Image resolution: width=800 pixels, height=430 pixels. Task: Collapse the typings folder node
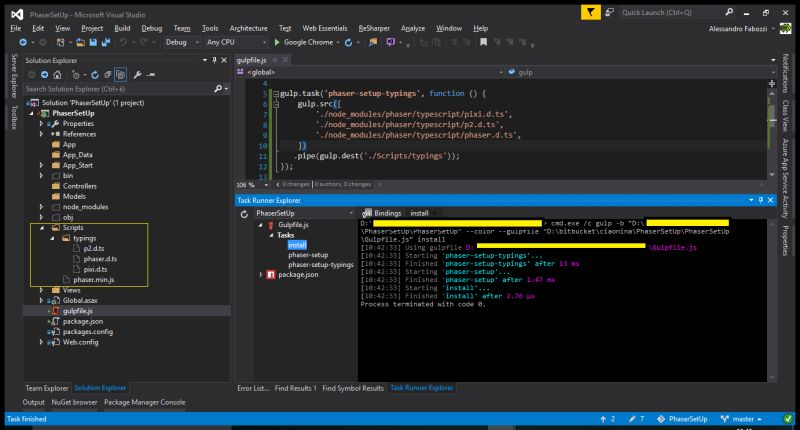[x=52, y=238]
